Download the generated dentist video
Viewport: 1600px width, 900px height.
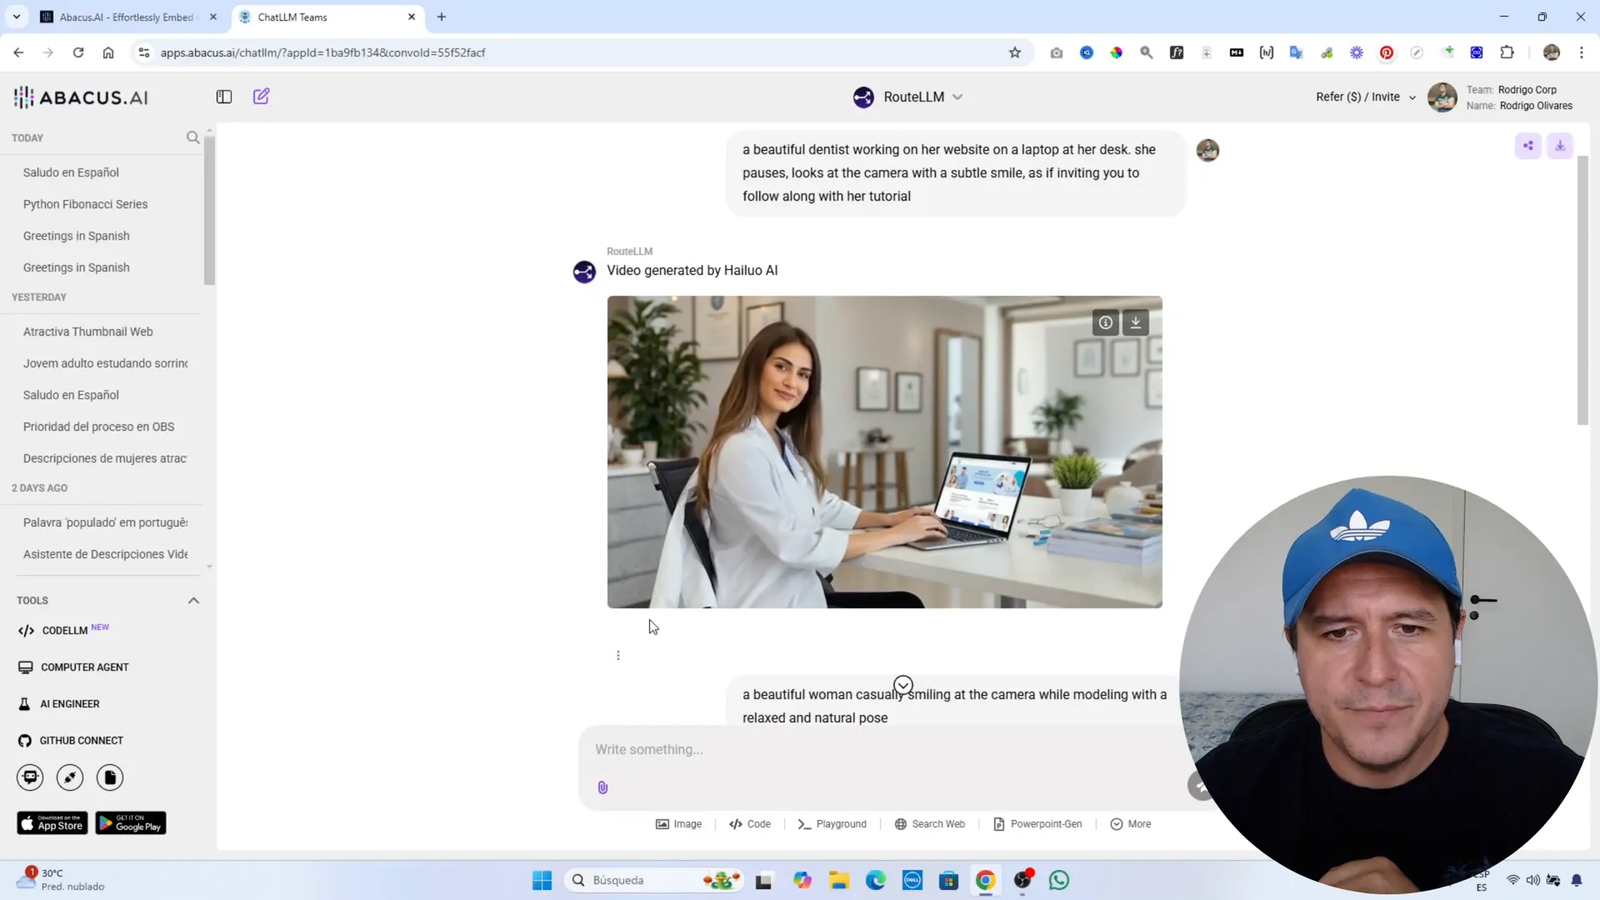[x=1135, y=322]
